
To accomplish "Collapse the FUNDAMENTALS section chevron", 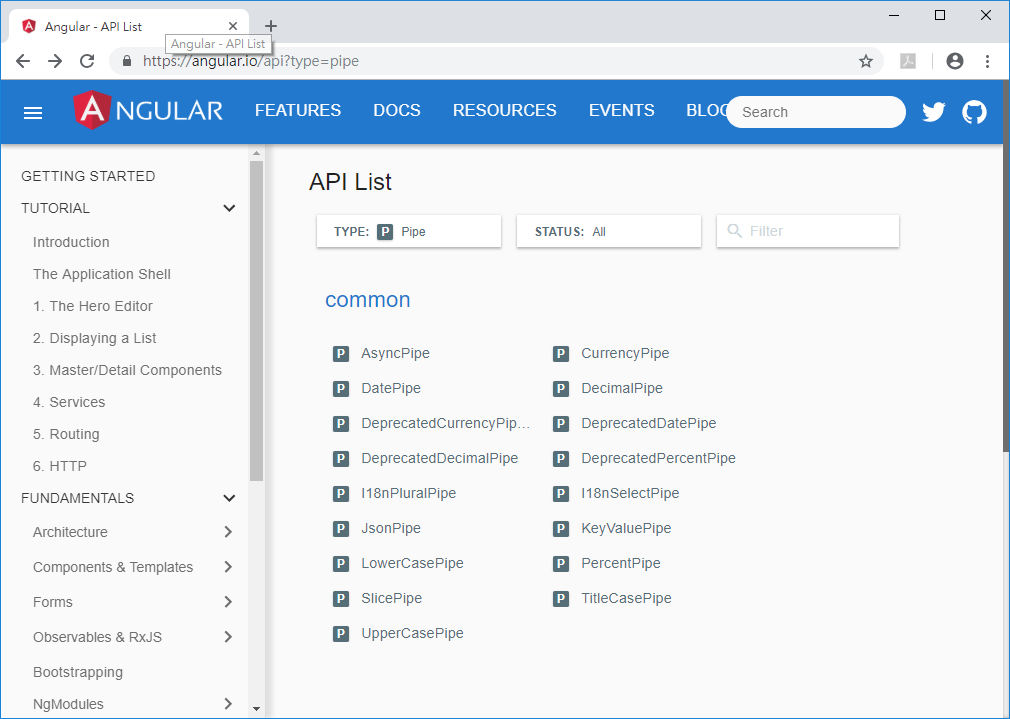I will (229, 498).
